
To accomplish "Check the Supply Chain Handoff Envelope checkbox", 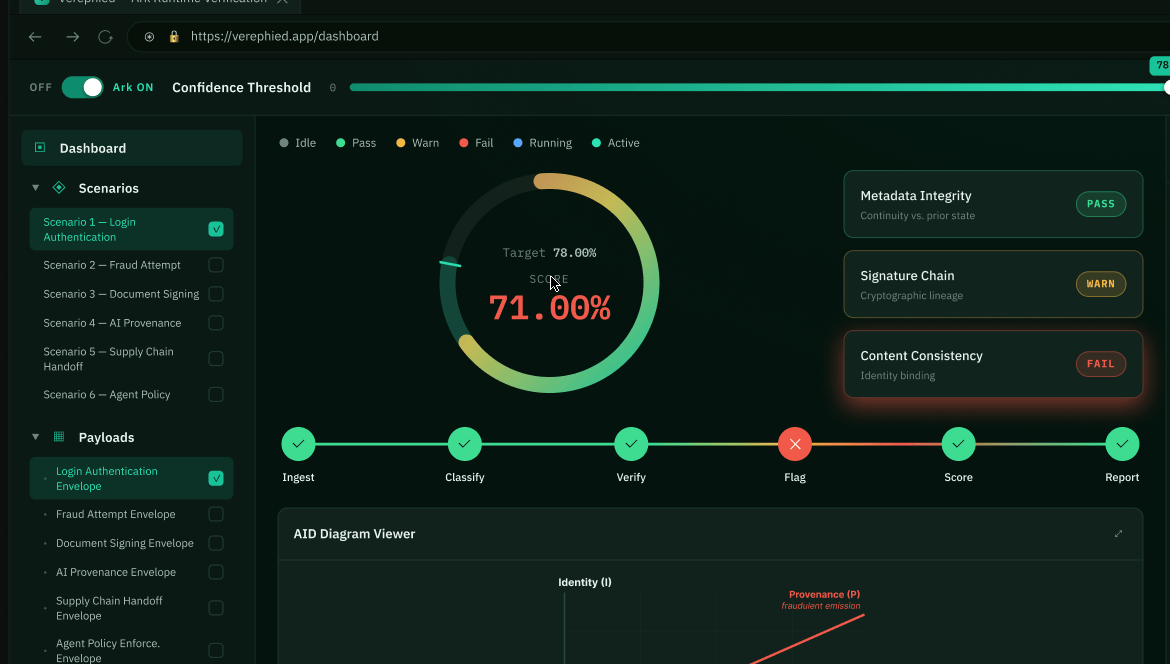I will click(216, 608).
